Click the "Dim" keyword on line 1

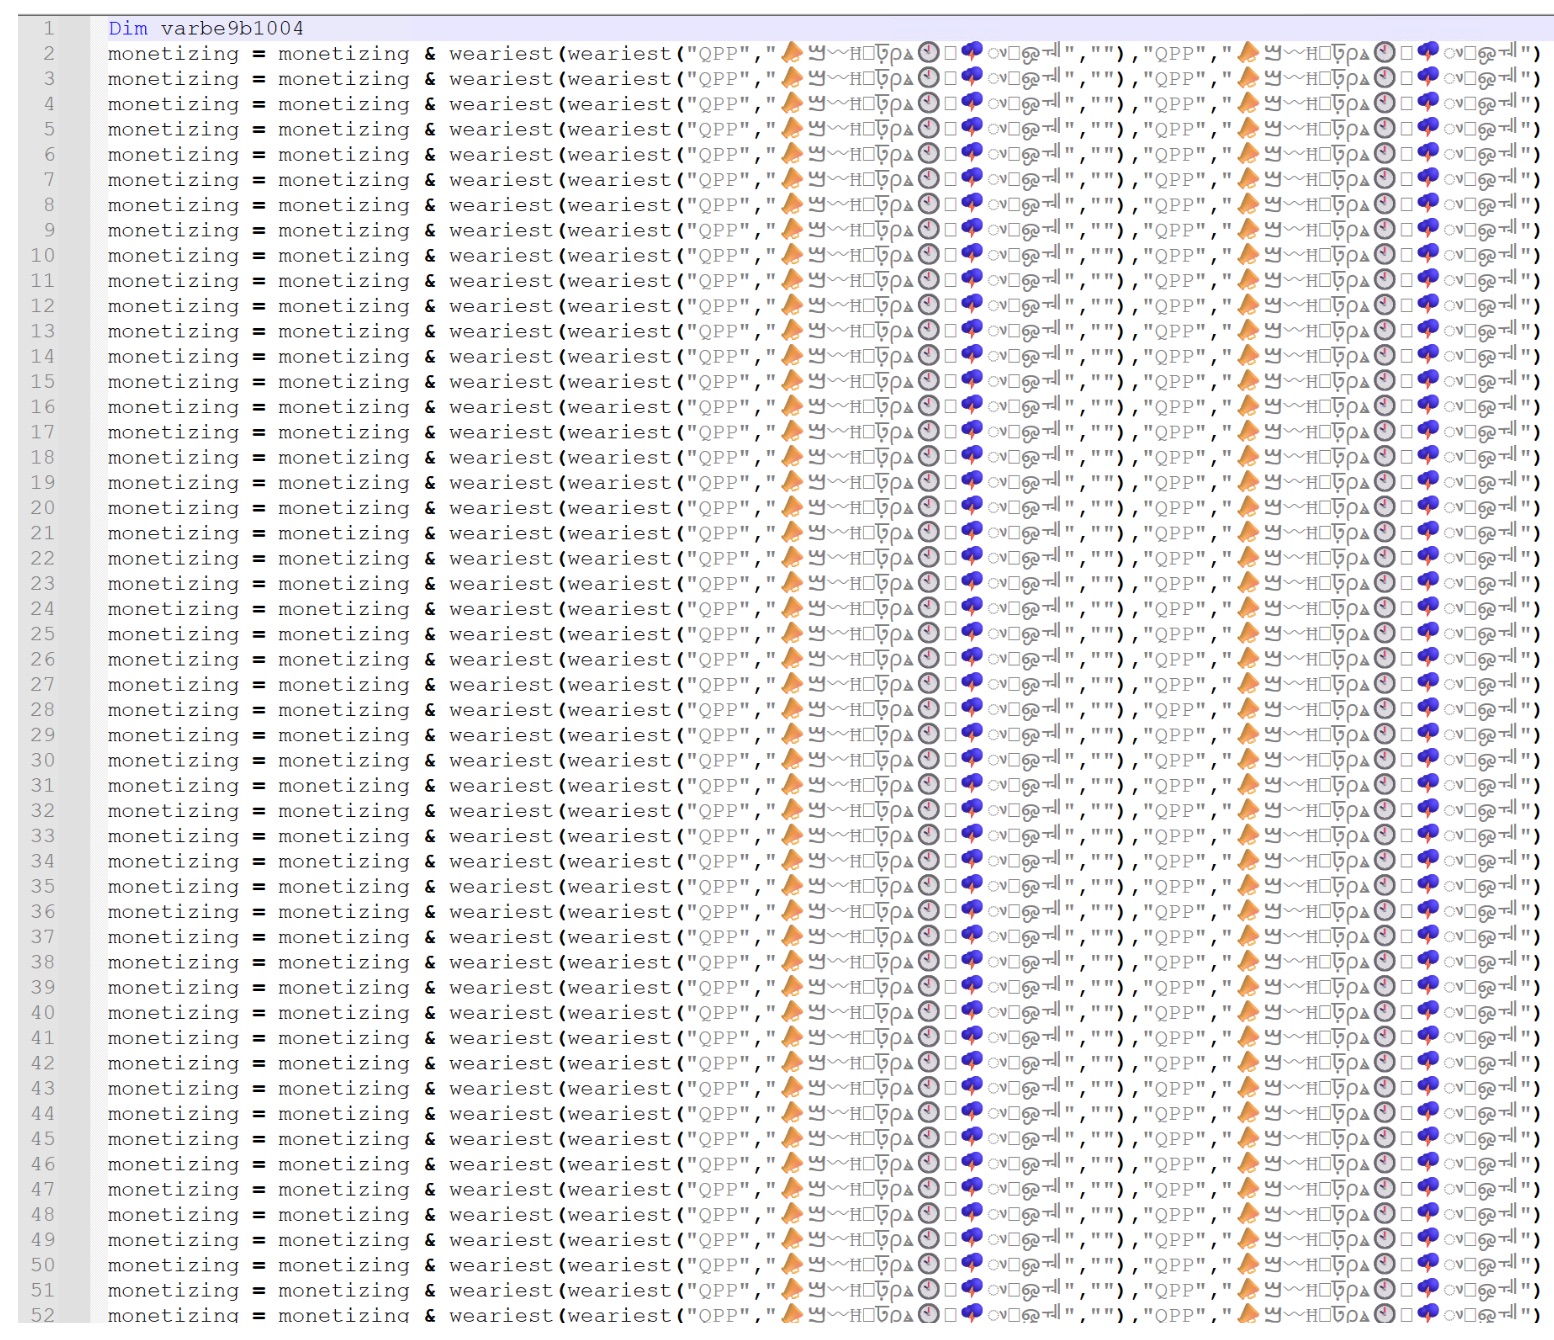128,28
